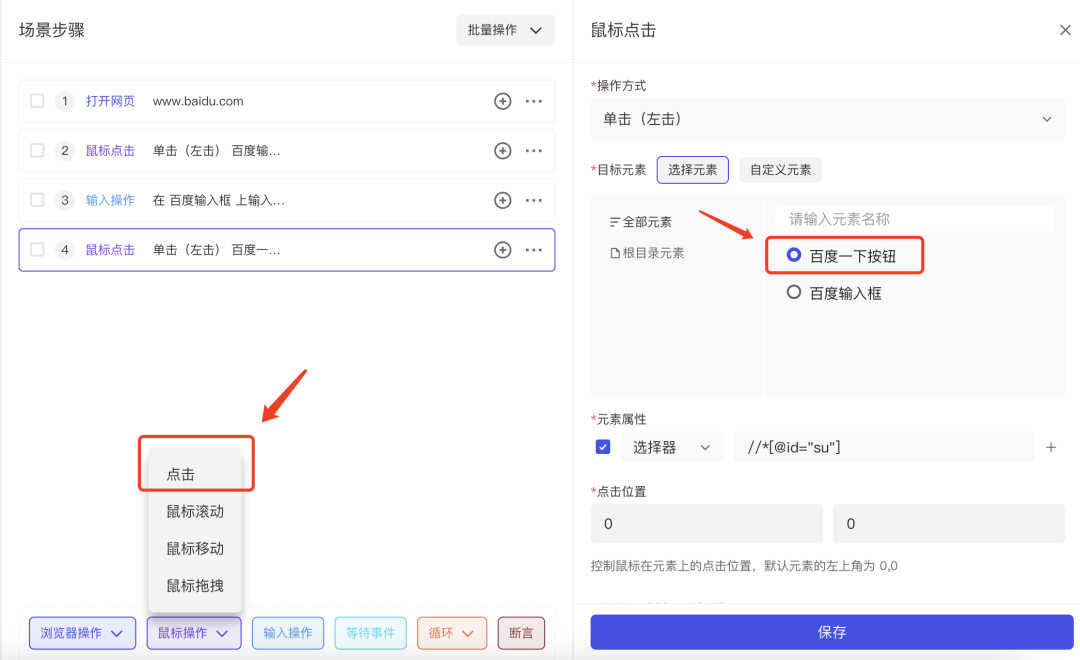Open more options for step 2
The height and width of the screenshot is (660, 1080).
[x=534, y=151]
